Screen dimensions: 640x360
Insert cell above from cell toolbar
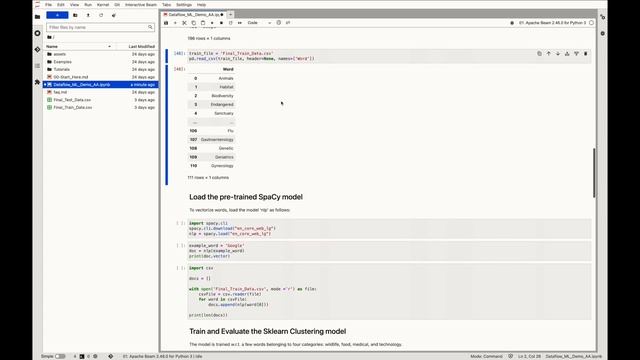(567, 53)
